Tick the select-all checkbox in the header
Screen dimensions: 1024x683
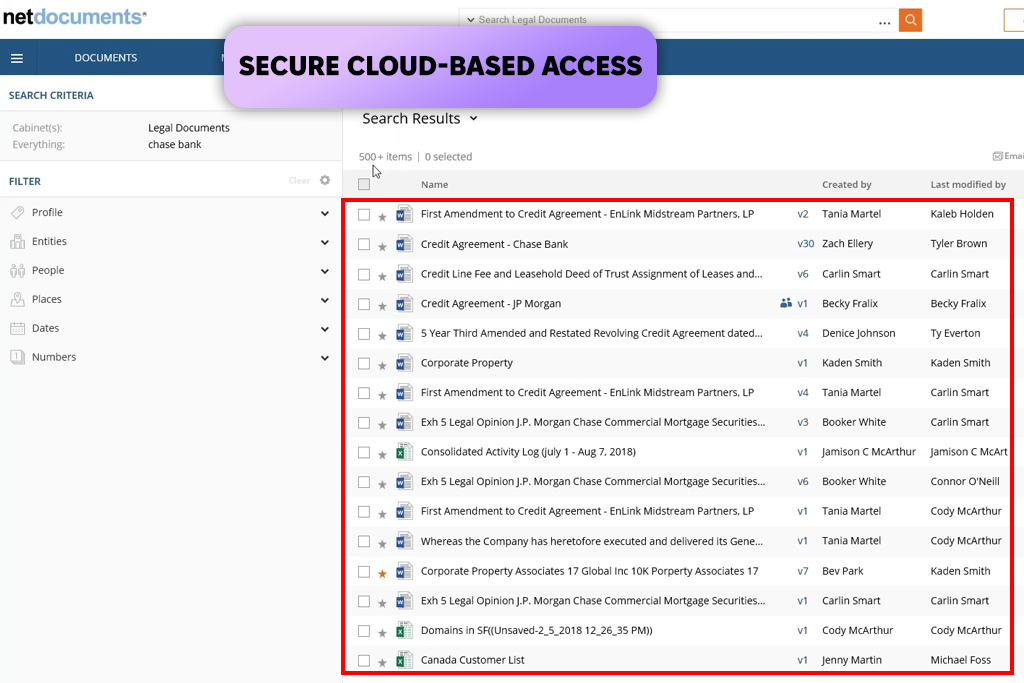tap(364, 184)
